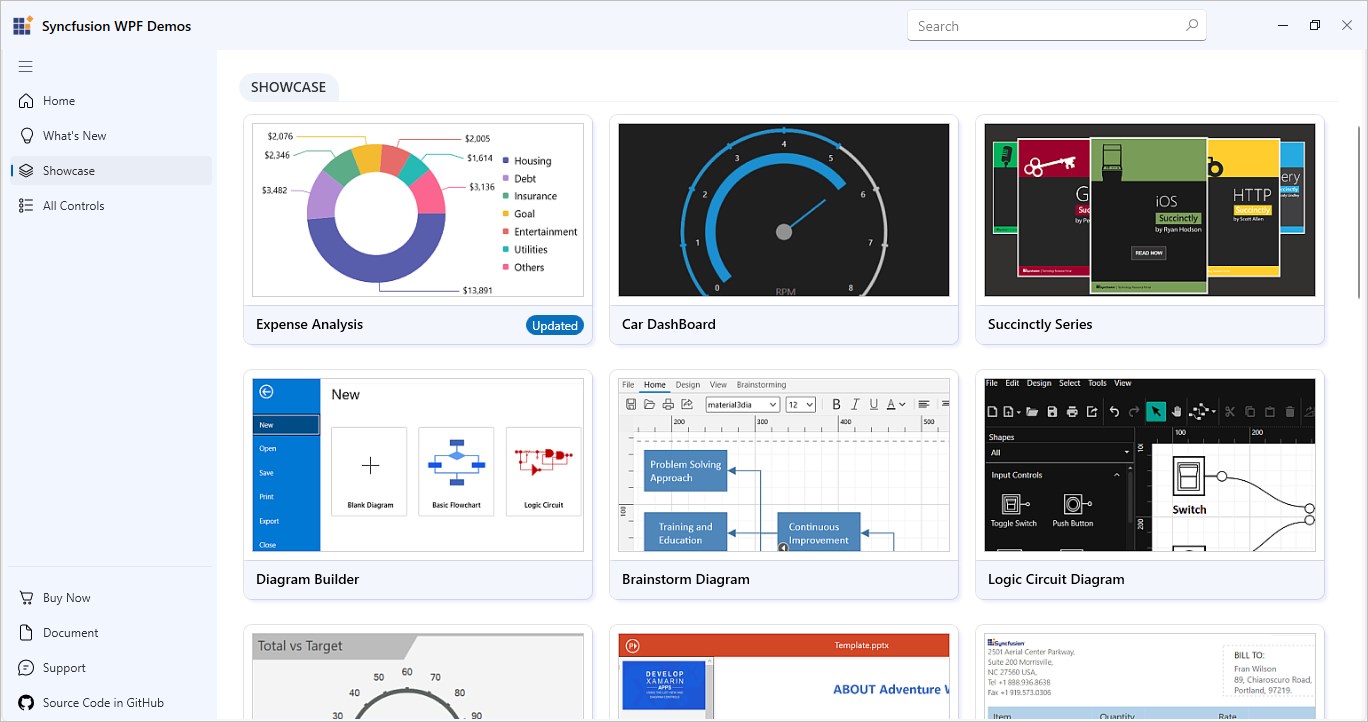The width and height of the screenshot is (1368, 722).
Task: Open the Buy Now link
Action: 67,598
